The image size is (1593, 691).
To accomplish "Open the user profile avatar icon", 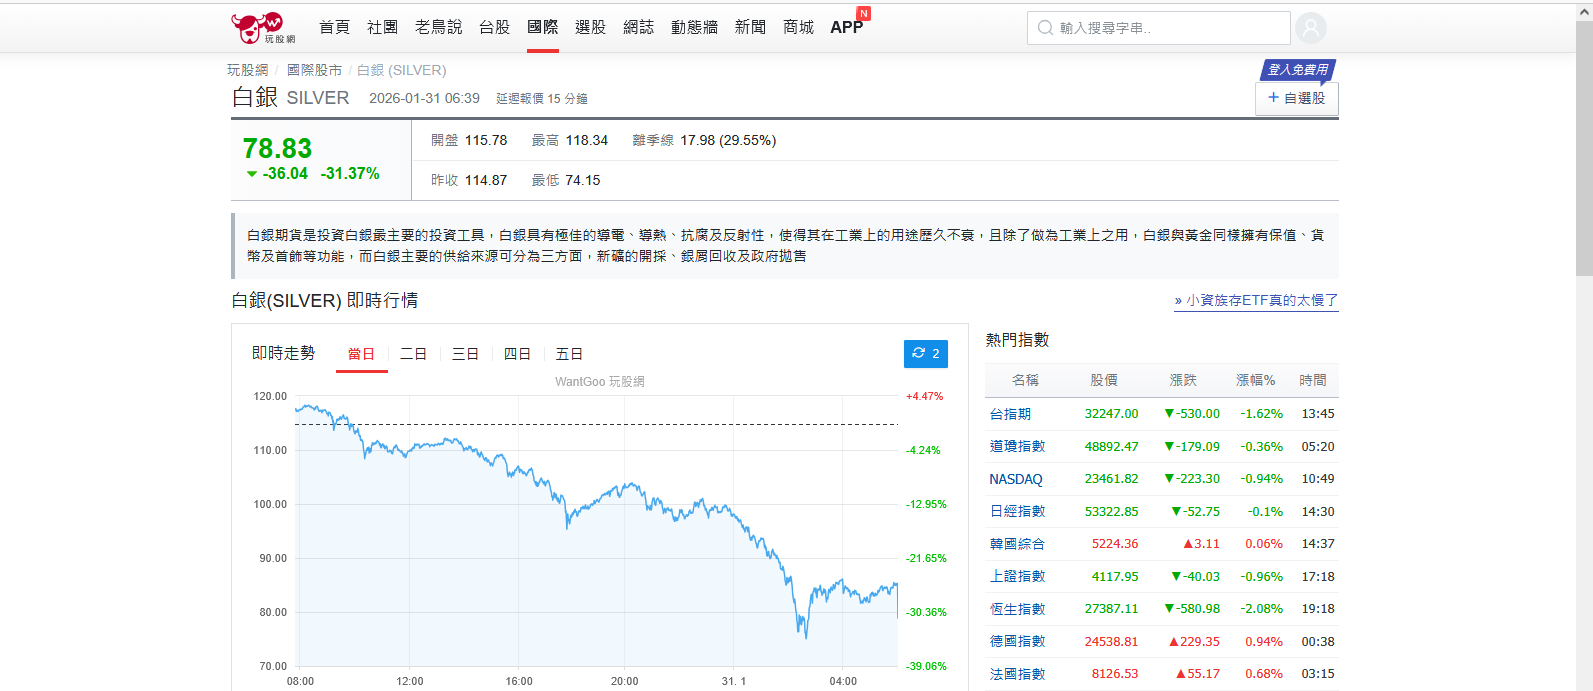I will pyautogui.click(x=1310, y=28).
